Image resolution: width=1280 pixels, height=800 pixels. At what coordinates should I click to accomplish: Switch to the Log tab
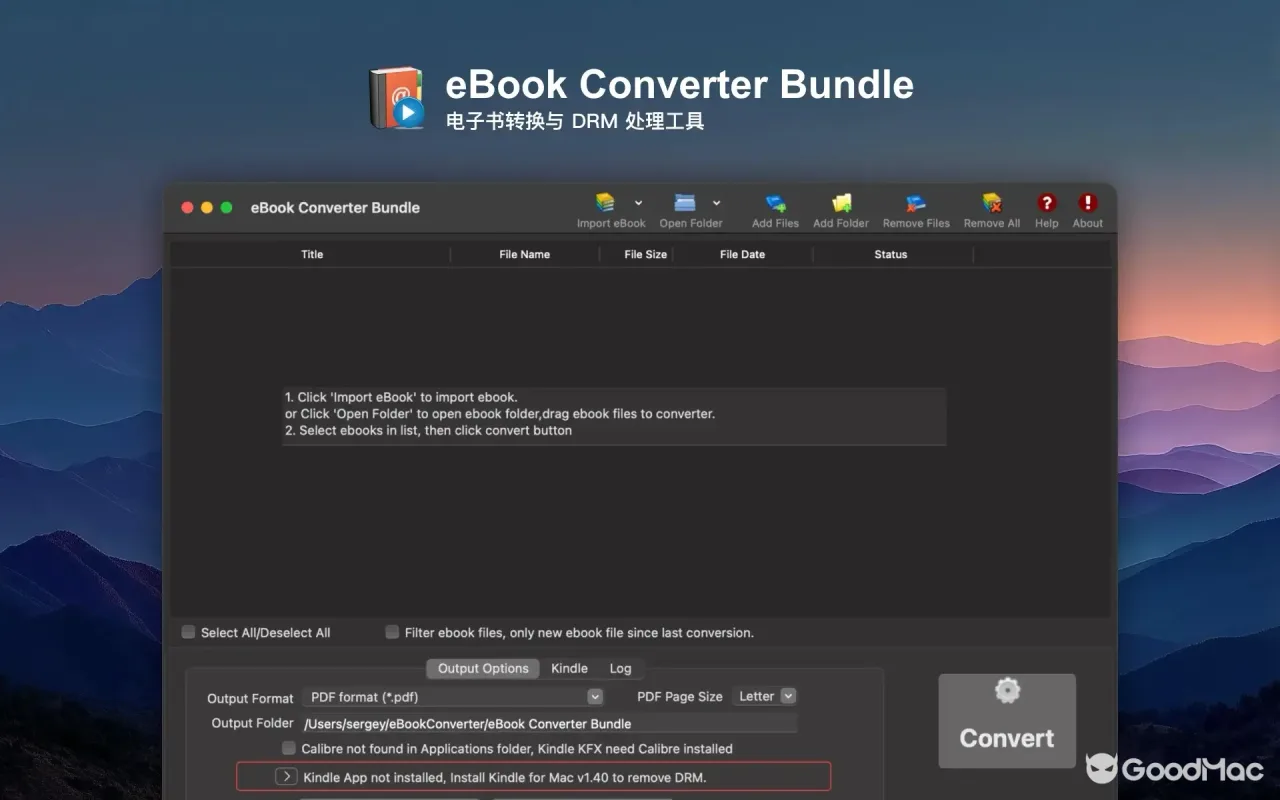click(x=620, y=669)
